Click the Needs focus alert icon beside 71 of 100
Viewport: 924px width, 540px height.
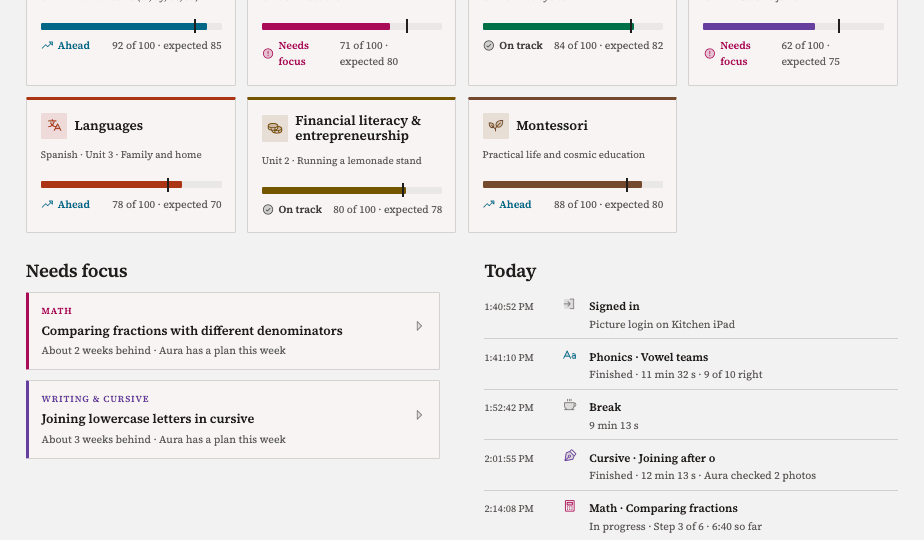point(268,54)
